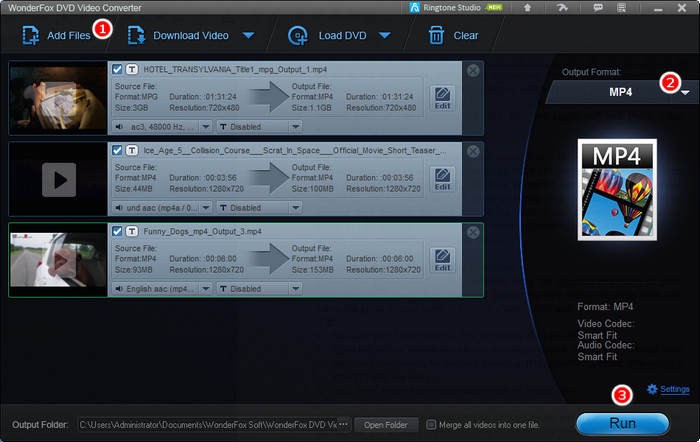This screenshot has height=442, width=700.
Task: Remove the Funny_Dogs video from list
Action: 473,232
